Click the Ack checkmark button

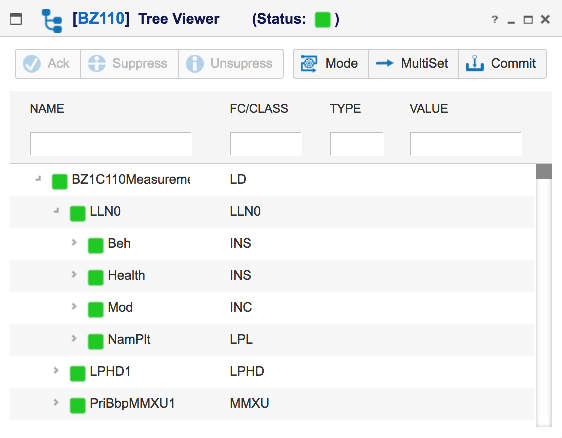[48, 64]
